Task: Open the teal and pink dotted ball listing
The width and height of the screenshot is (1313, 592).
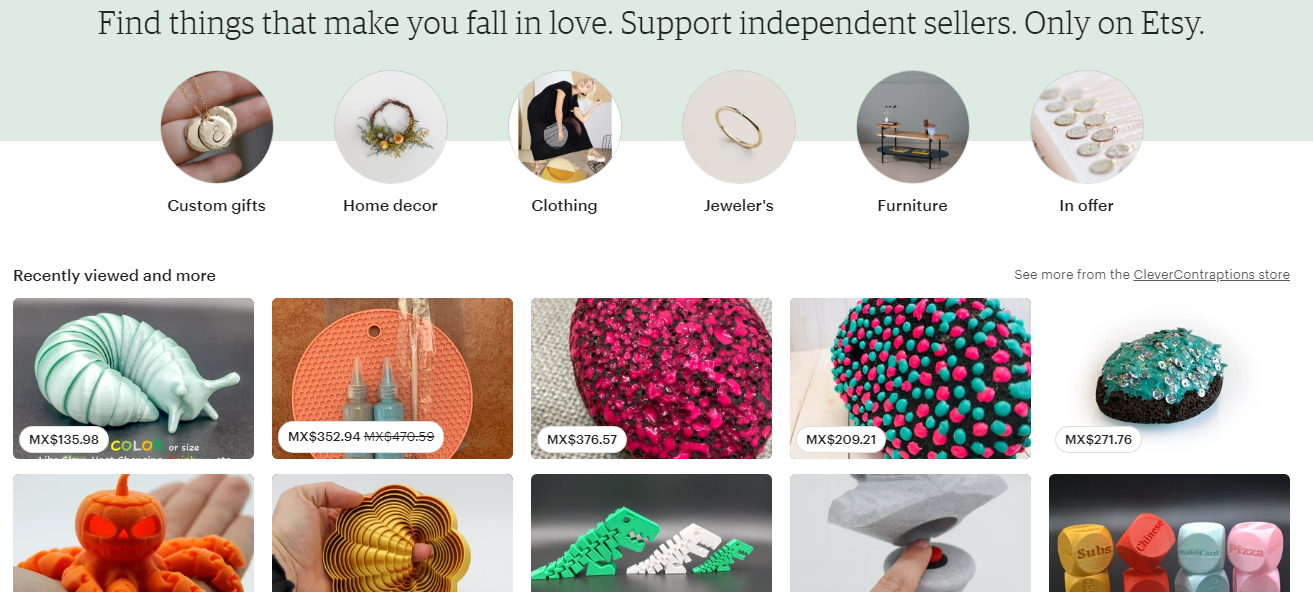Action: tap(910, 378)
